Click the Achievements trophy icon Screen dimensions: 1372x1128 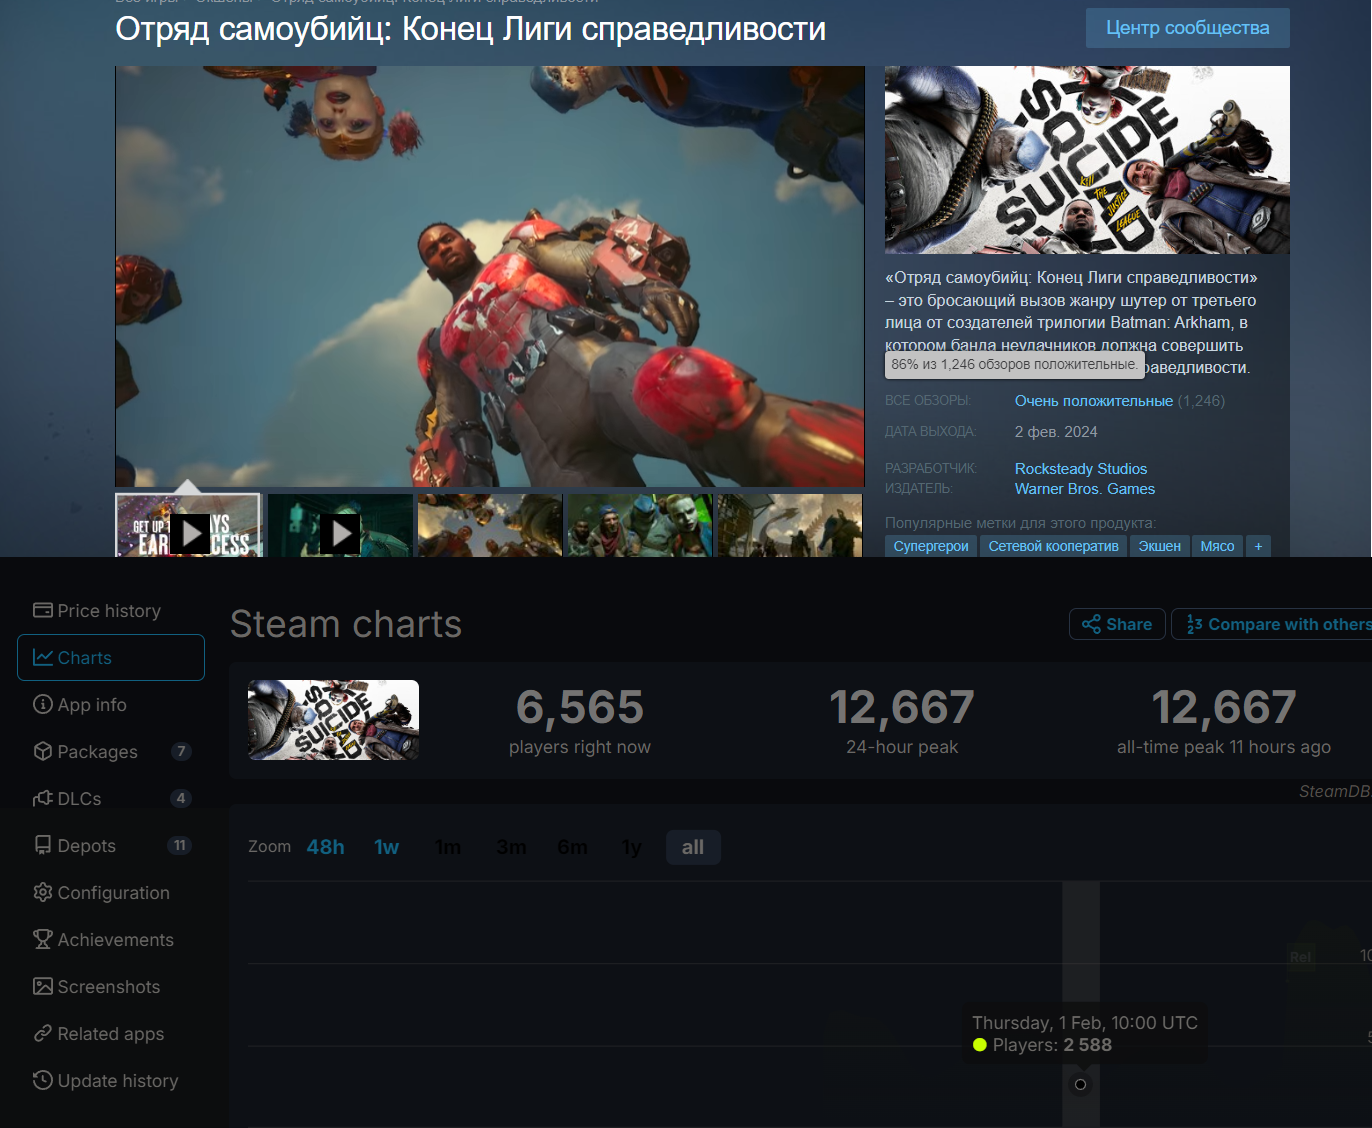[x=43, y=939]
